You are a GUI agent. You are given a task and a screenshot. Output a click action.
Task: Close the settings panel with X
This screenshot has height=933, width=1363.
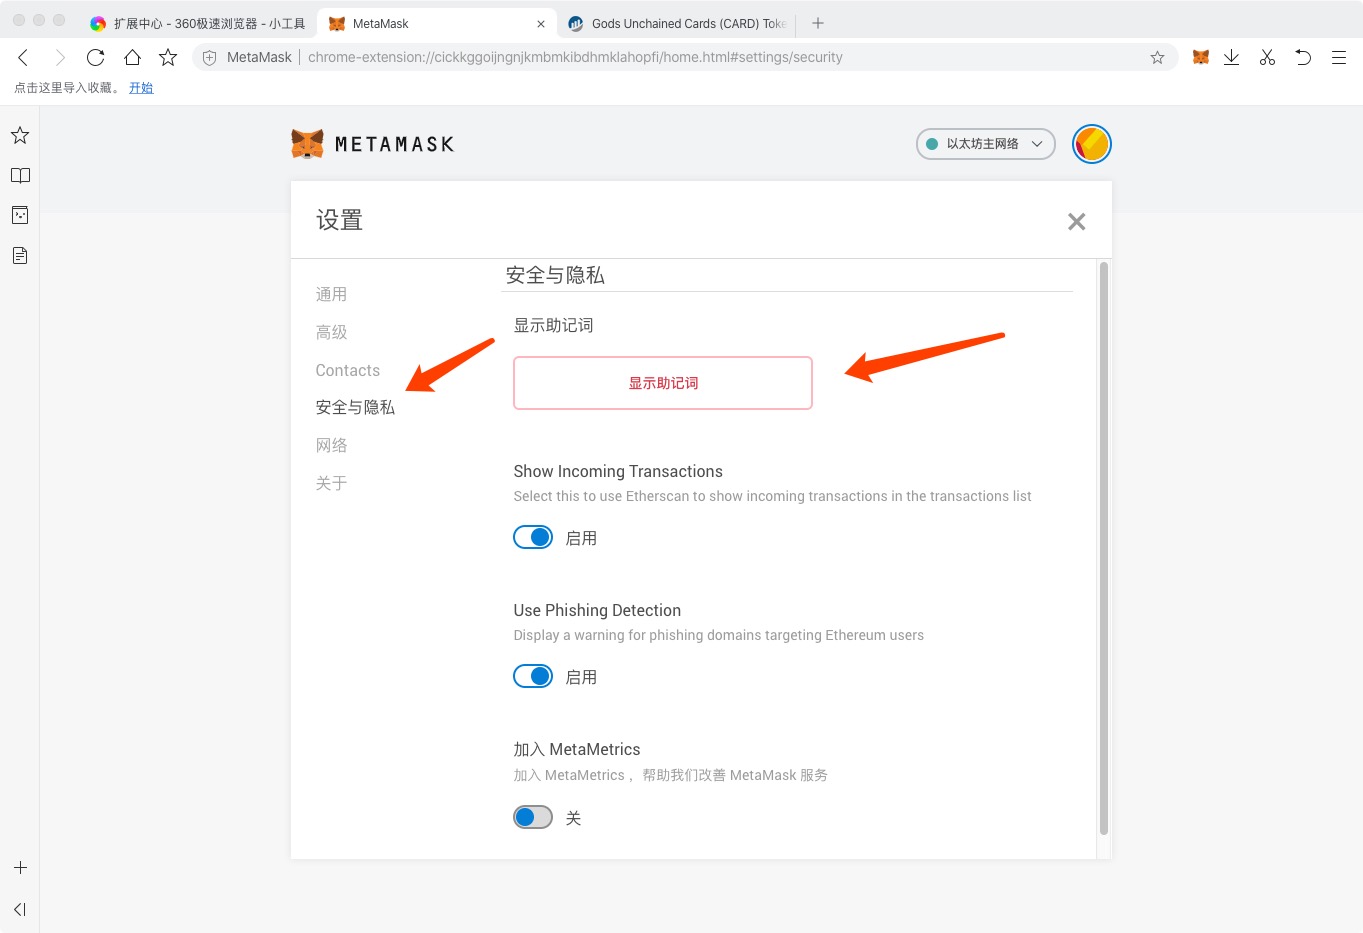1076,221
